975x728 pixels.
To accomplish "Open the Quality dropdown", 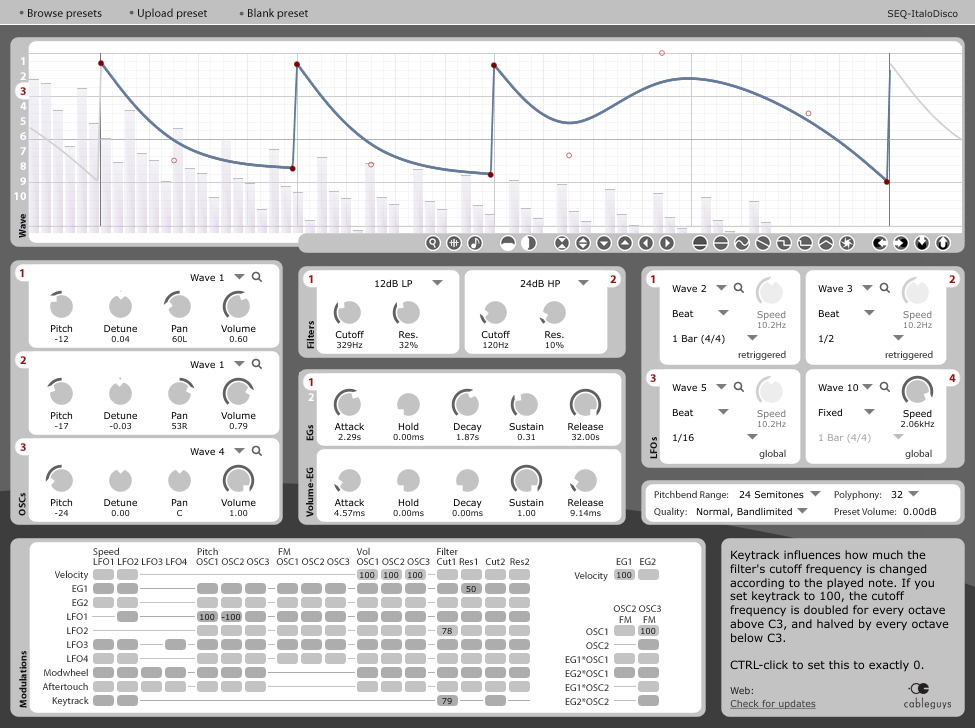I will click(802, 511).
